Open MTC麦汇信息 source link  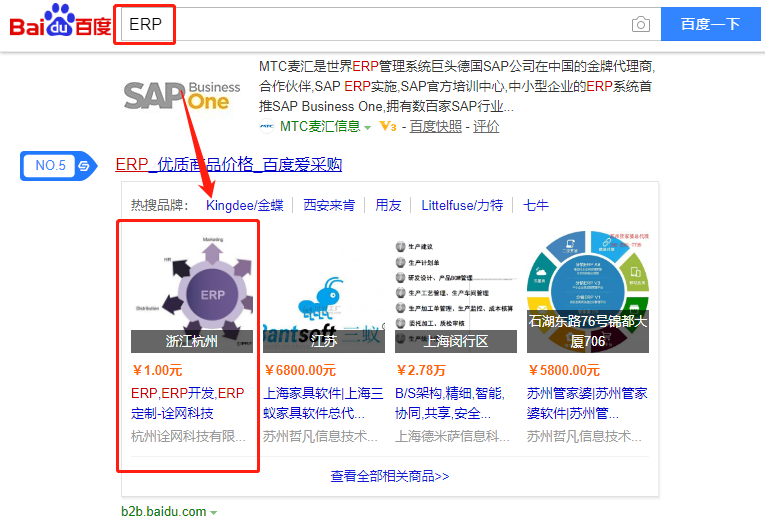[320, 127]
